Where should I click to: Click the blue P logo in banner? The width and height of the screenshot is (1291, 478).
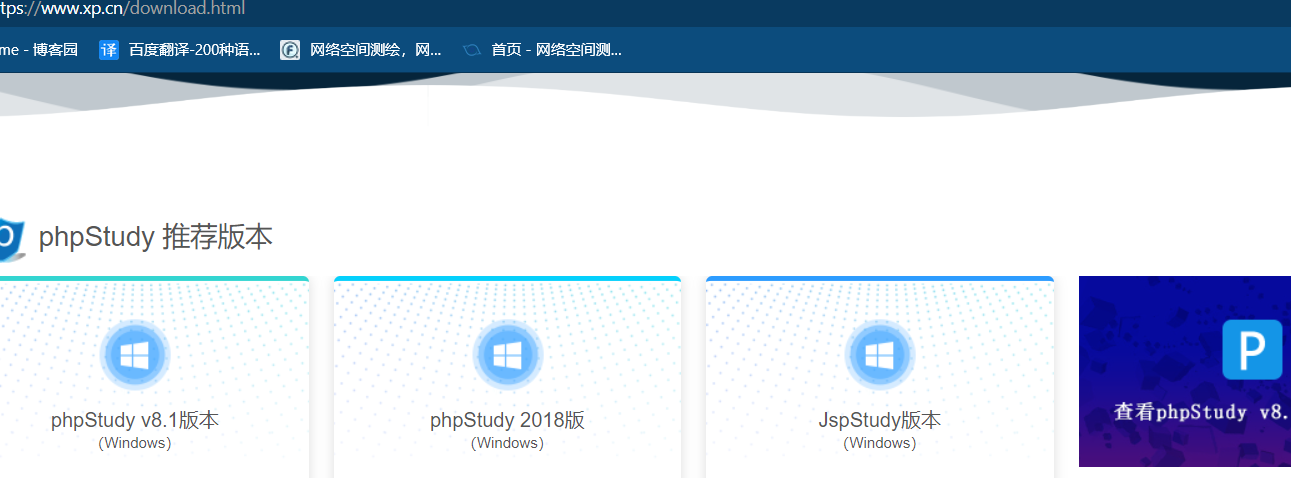[x=1252, y=350]
